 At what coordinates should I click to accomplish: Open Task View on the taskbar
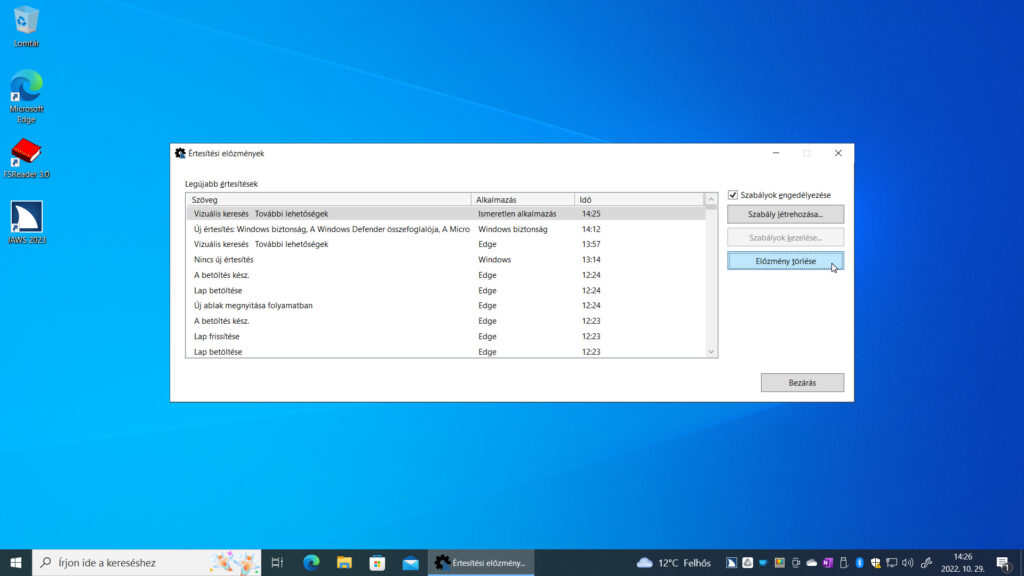point(277,562)
